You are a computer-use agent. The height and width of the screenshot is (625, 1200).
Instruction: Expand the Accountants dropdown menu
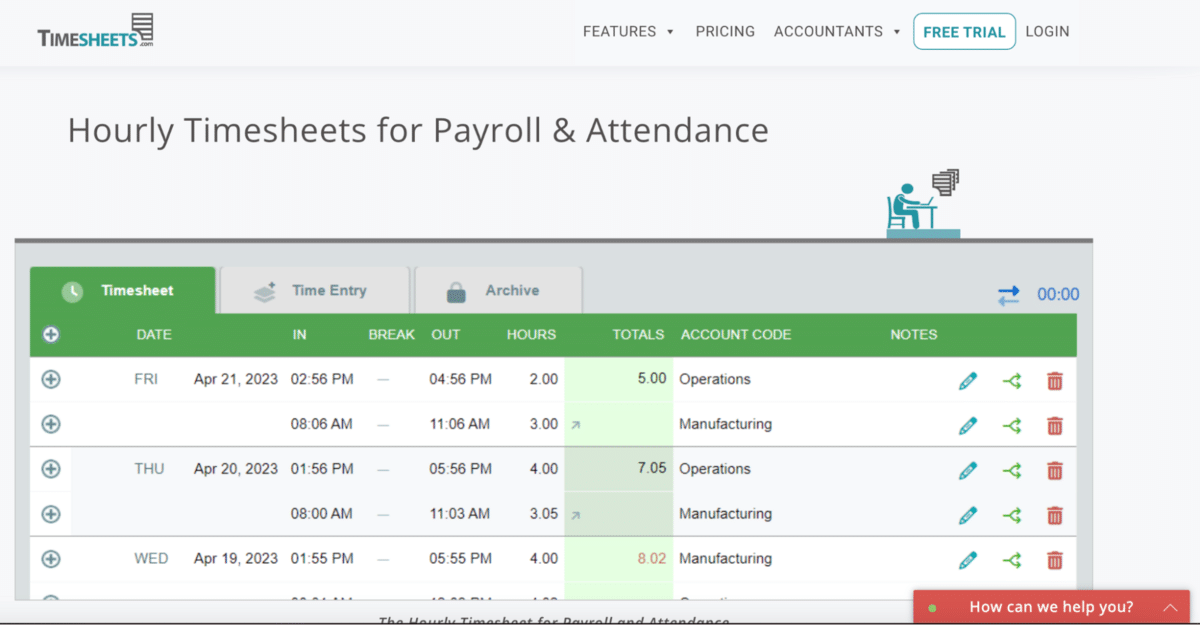tap(838, 31)
